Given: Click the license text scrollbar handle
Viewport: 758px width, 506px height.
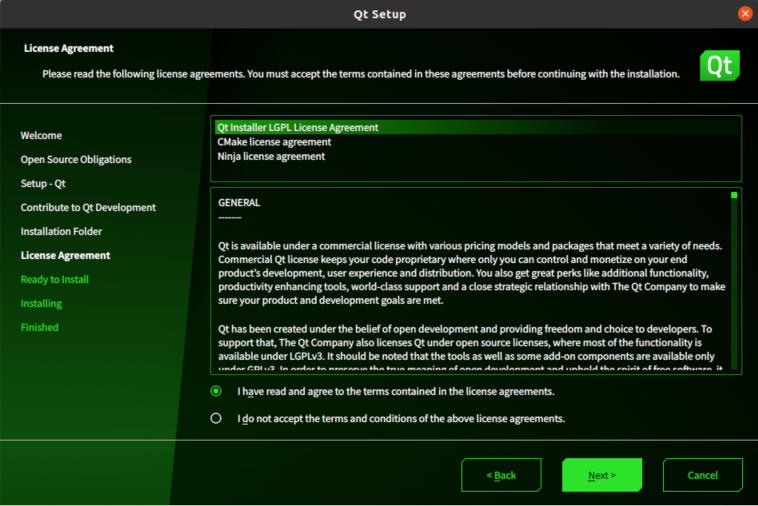Looking at the screenshot, I should pos(734,195).
